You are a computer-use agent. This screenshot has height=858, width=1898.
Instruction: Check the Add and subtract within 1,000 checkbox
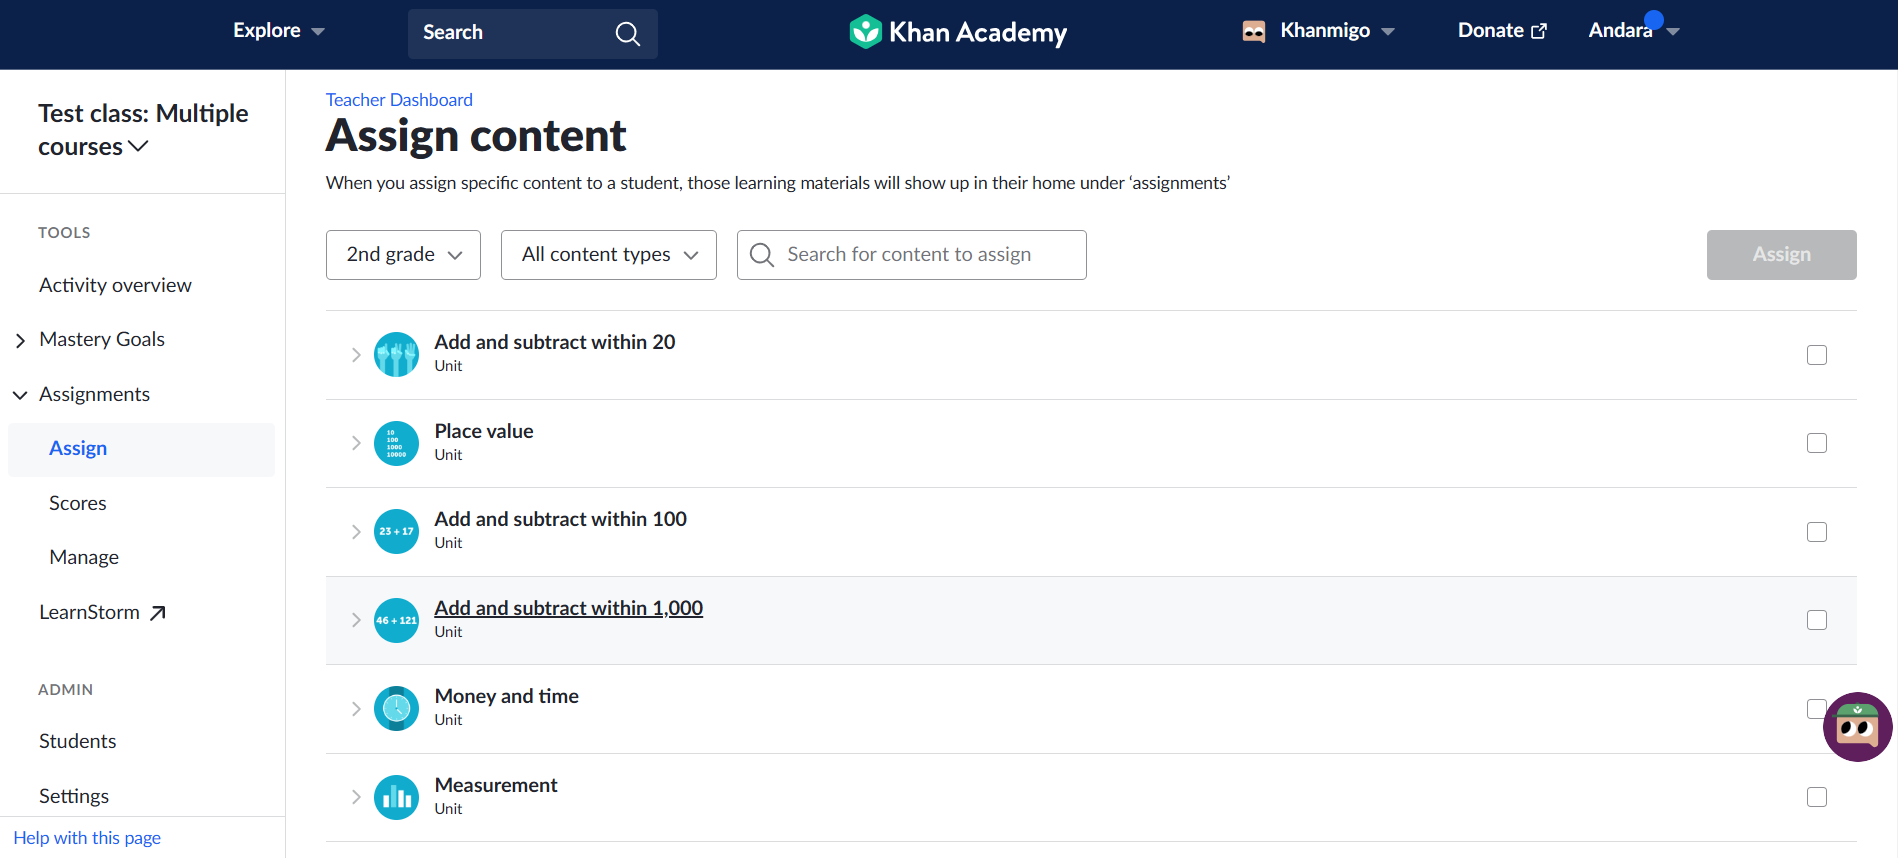(x=1817, y=620)
